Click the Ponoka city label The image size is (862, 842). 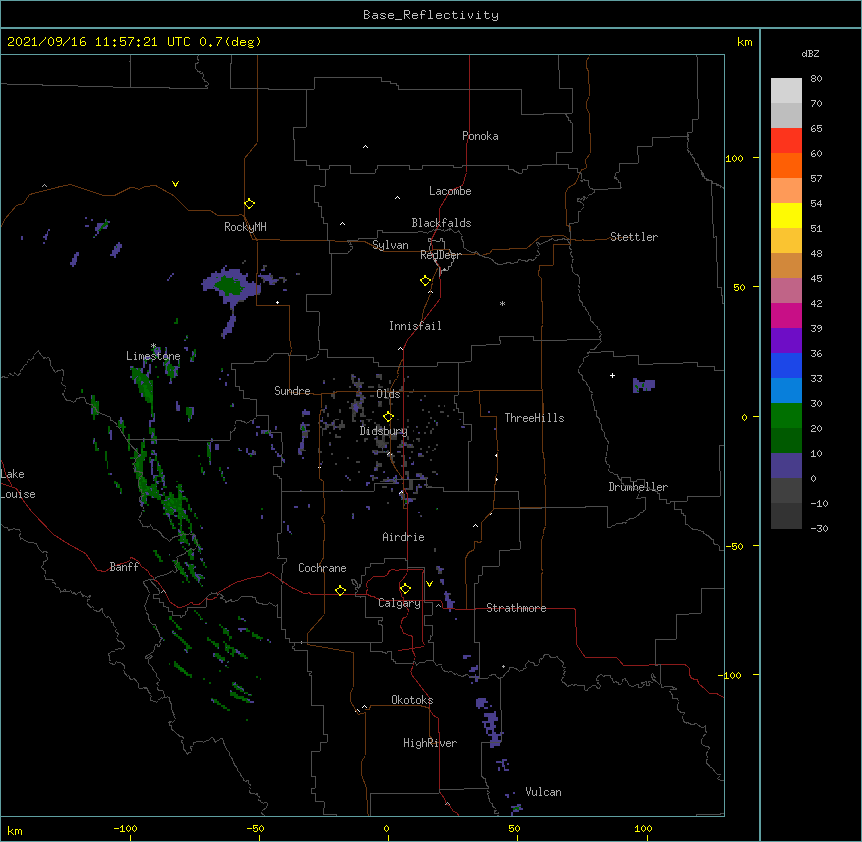(480, 136)
